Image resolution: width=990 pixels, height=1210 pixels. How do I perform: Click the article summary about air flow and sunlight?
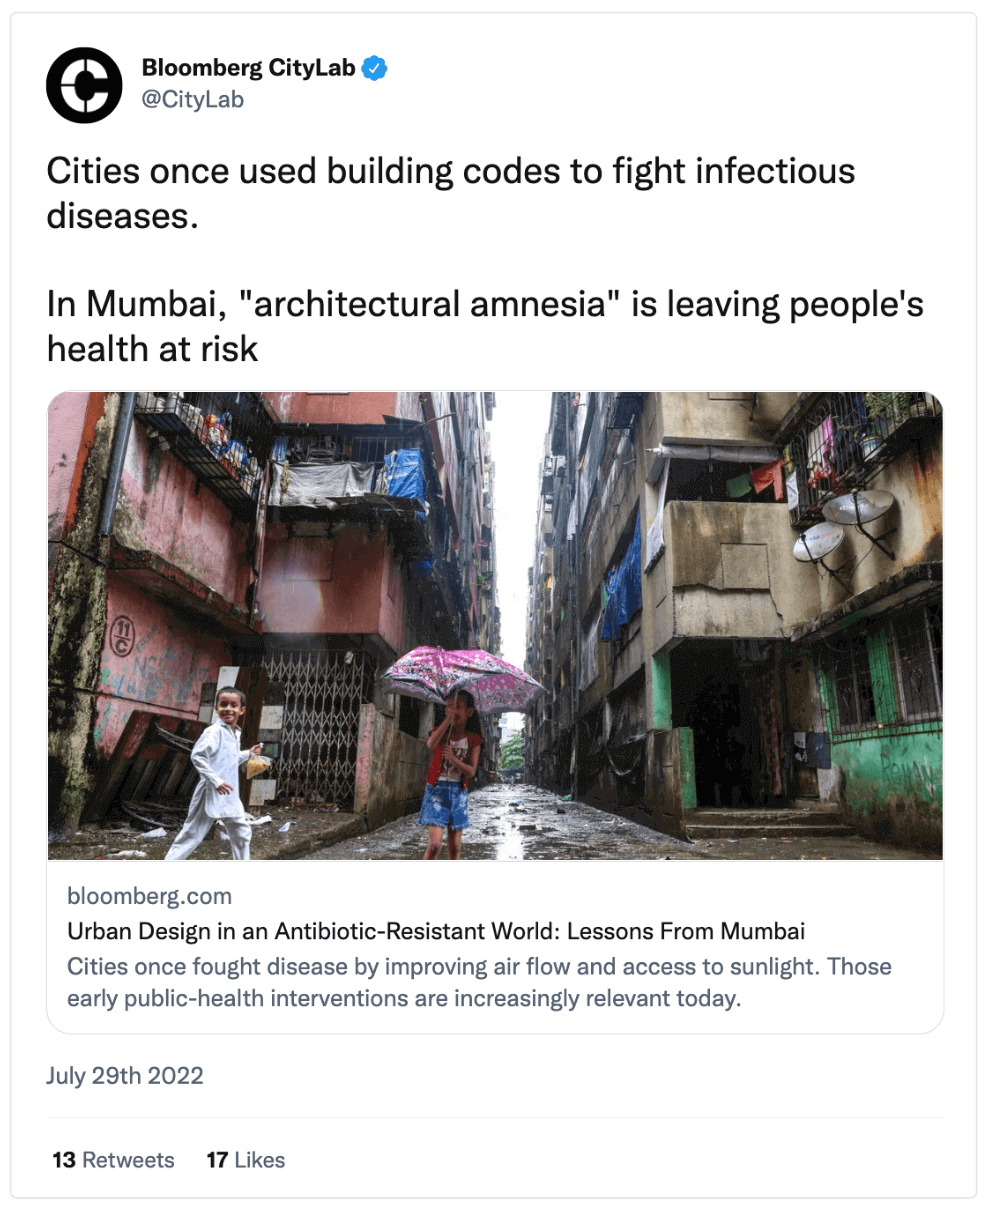(479, 982)
